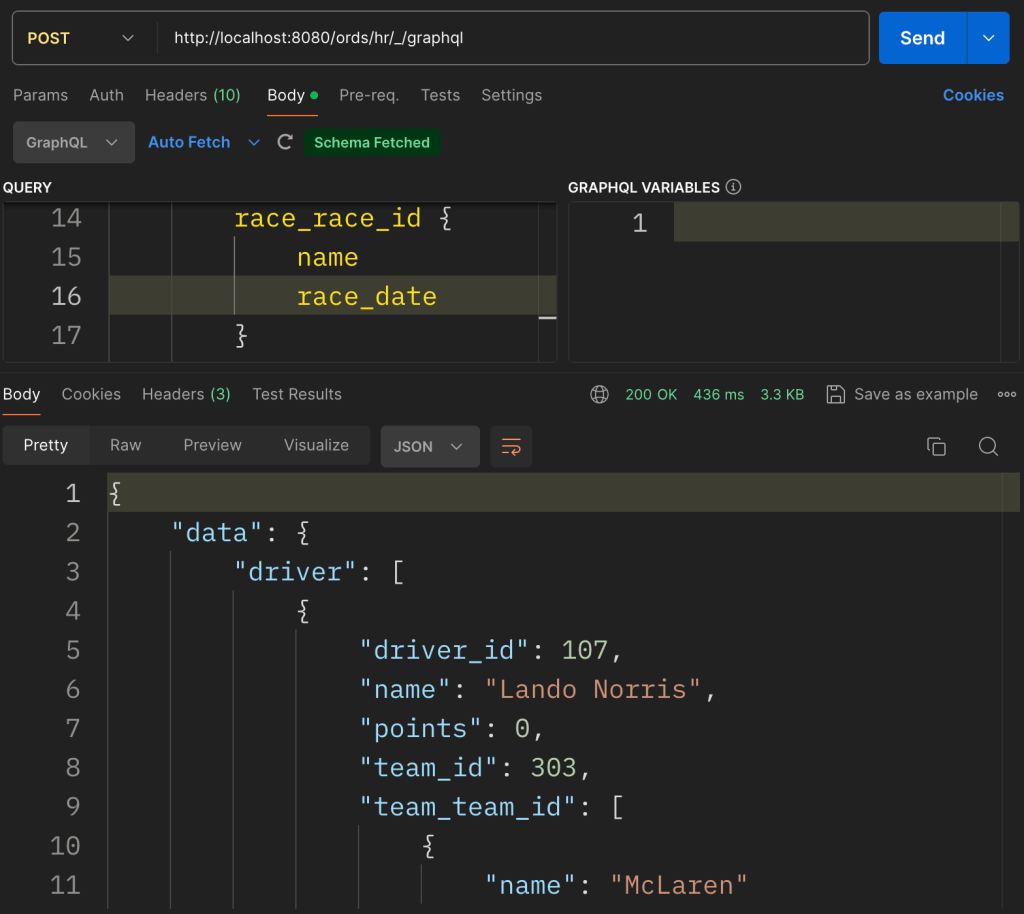This screenshot has height=914, width=1024.
Task: Switch to the Headers (10) request tab
Action: (x=192, y=95)
